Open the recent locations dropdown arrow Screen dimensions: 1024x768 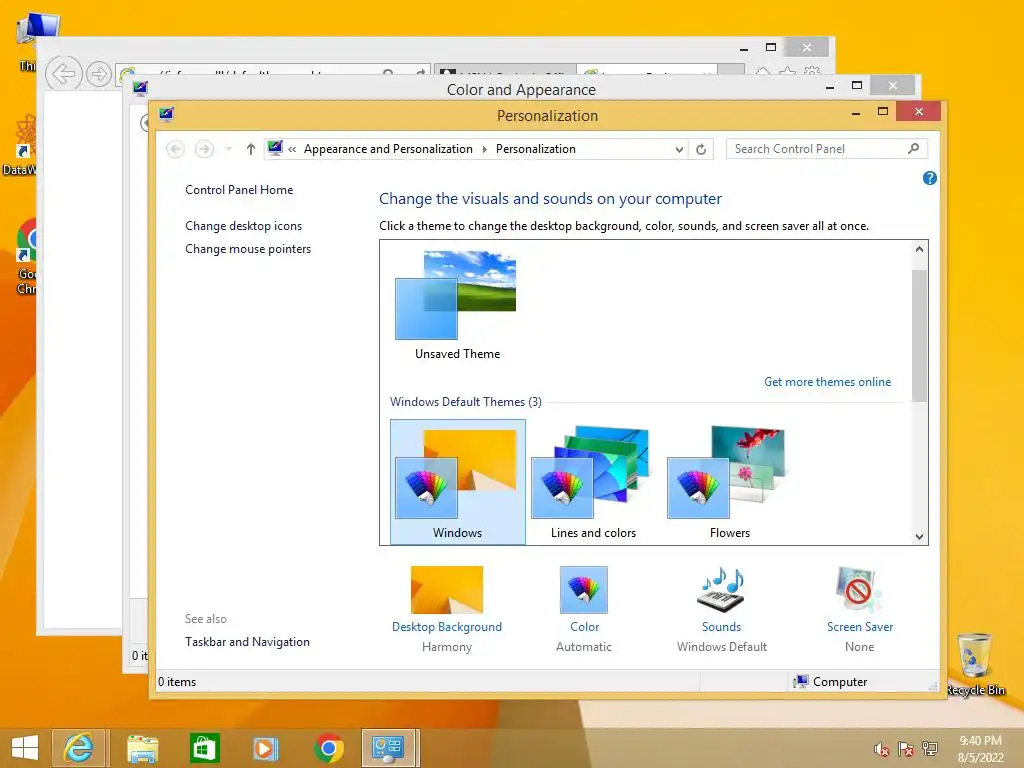(x=229, y=150)
